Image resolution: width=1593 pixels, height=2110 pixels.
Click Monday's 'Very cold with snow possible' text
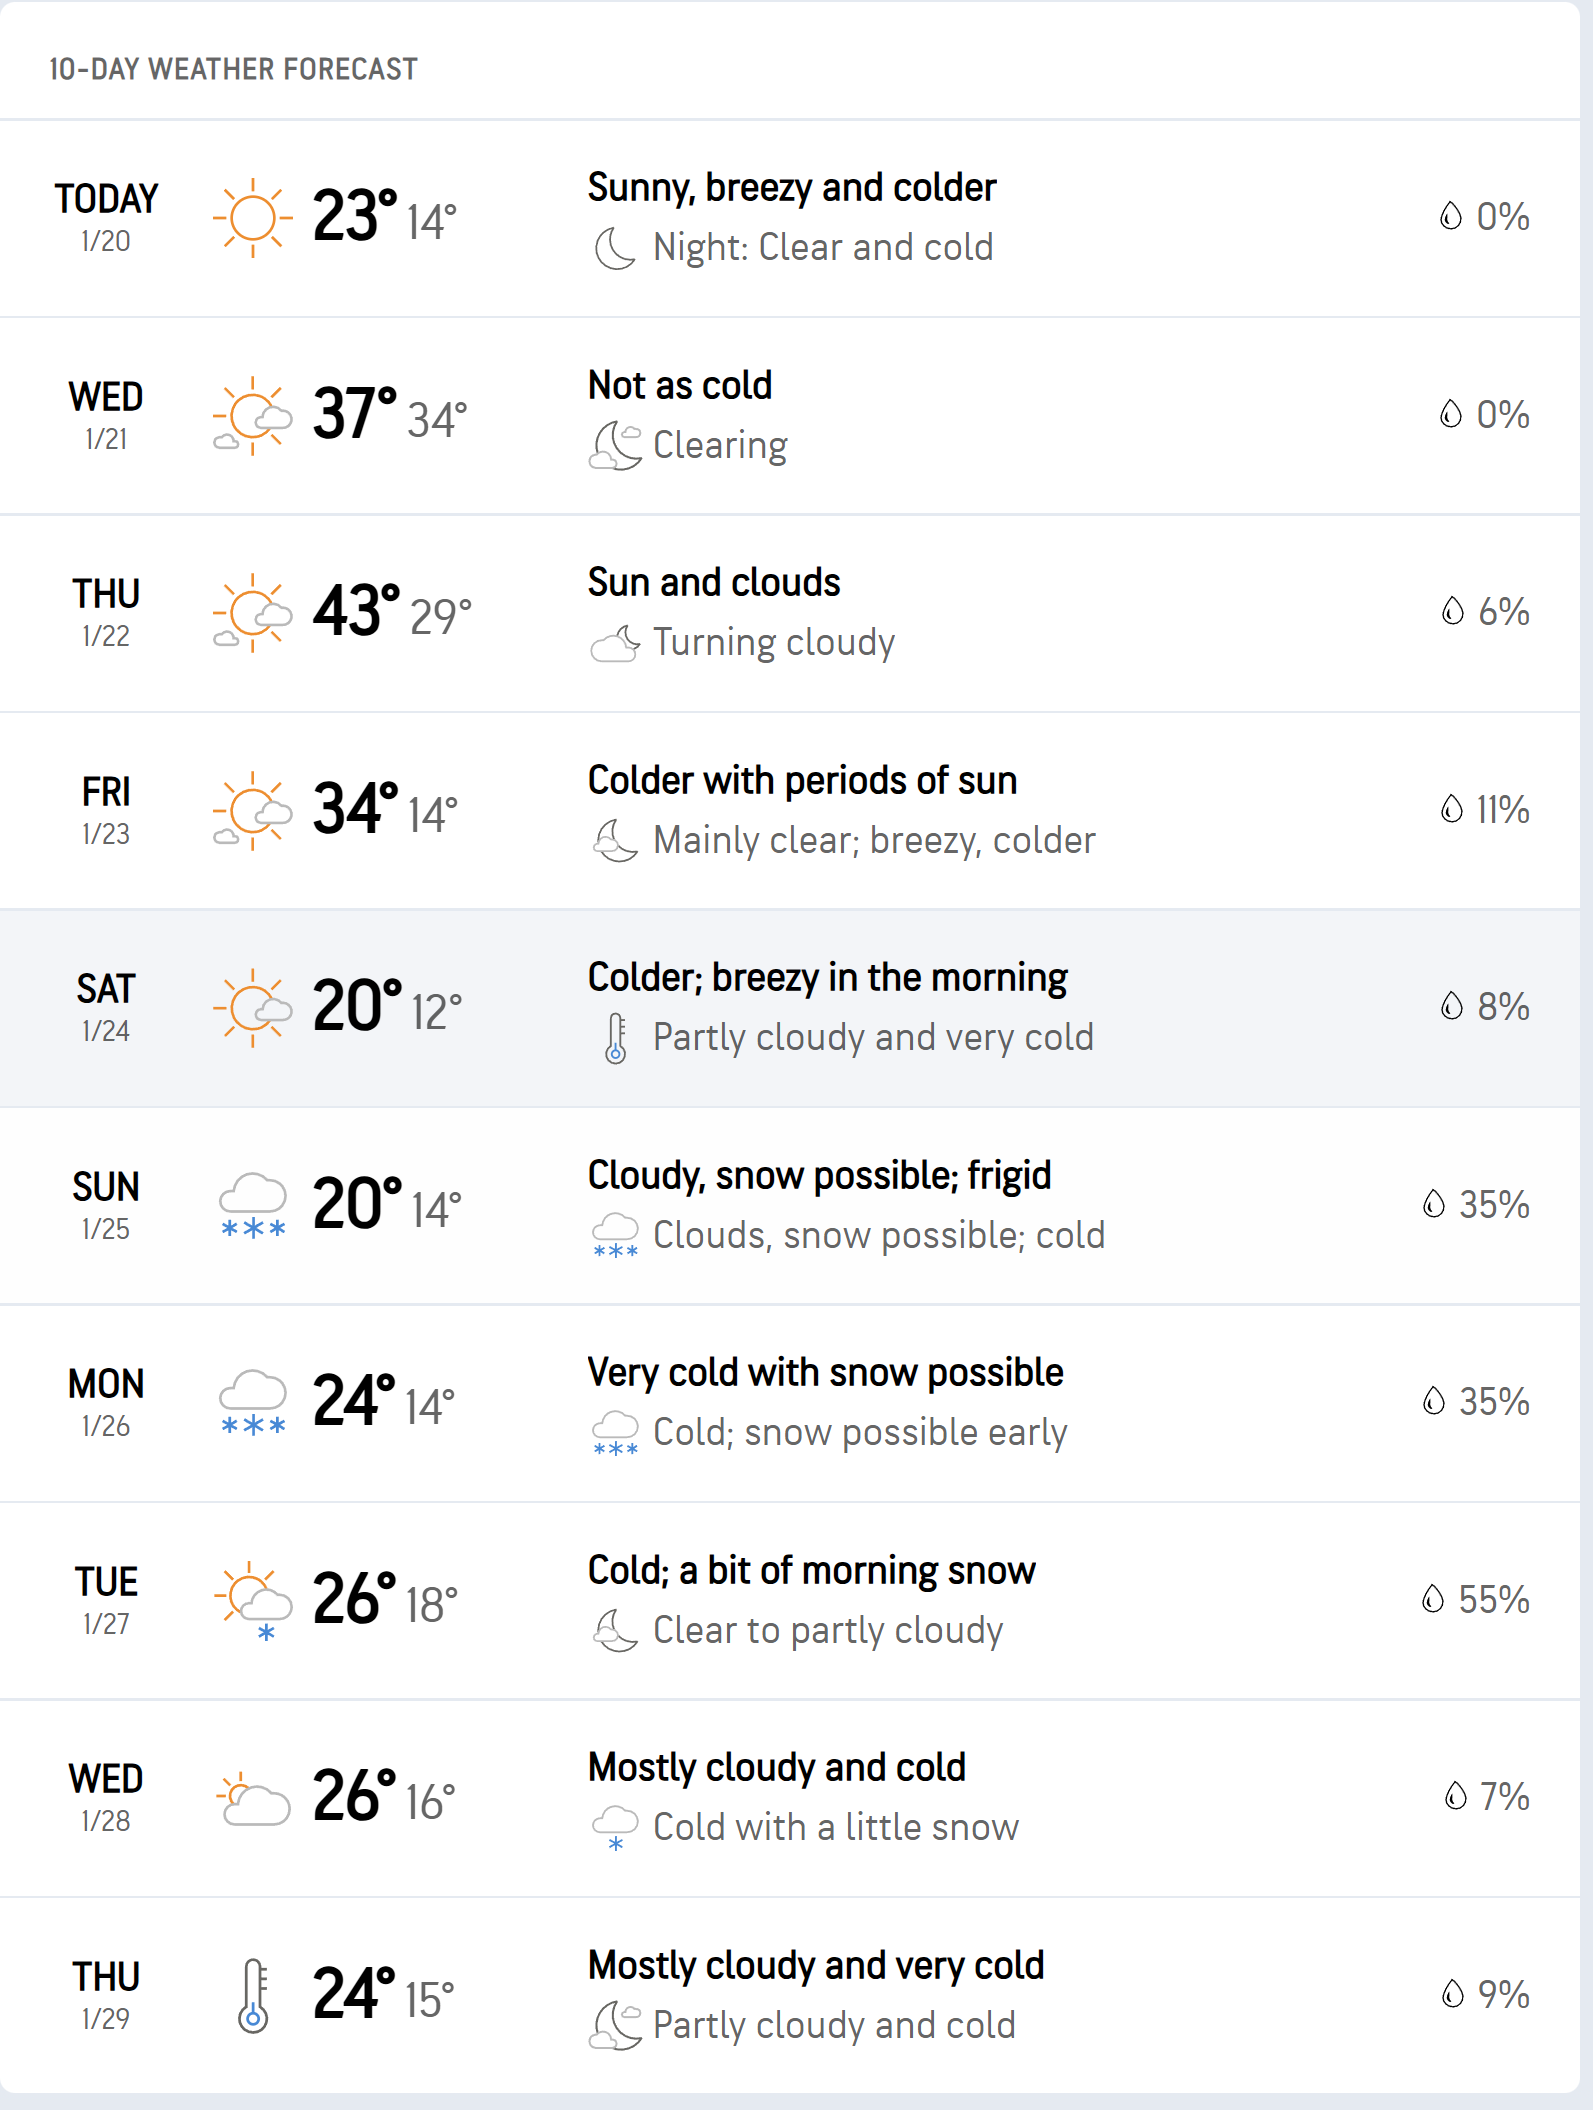point(825,1372)
